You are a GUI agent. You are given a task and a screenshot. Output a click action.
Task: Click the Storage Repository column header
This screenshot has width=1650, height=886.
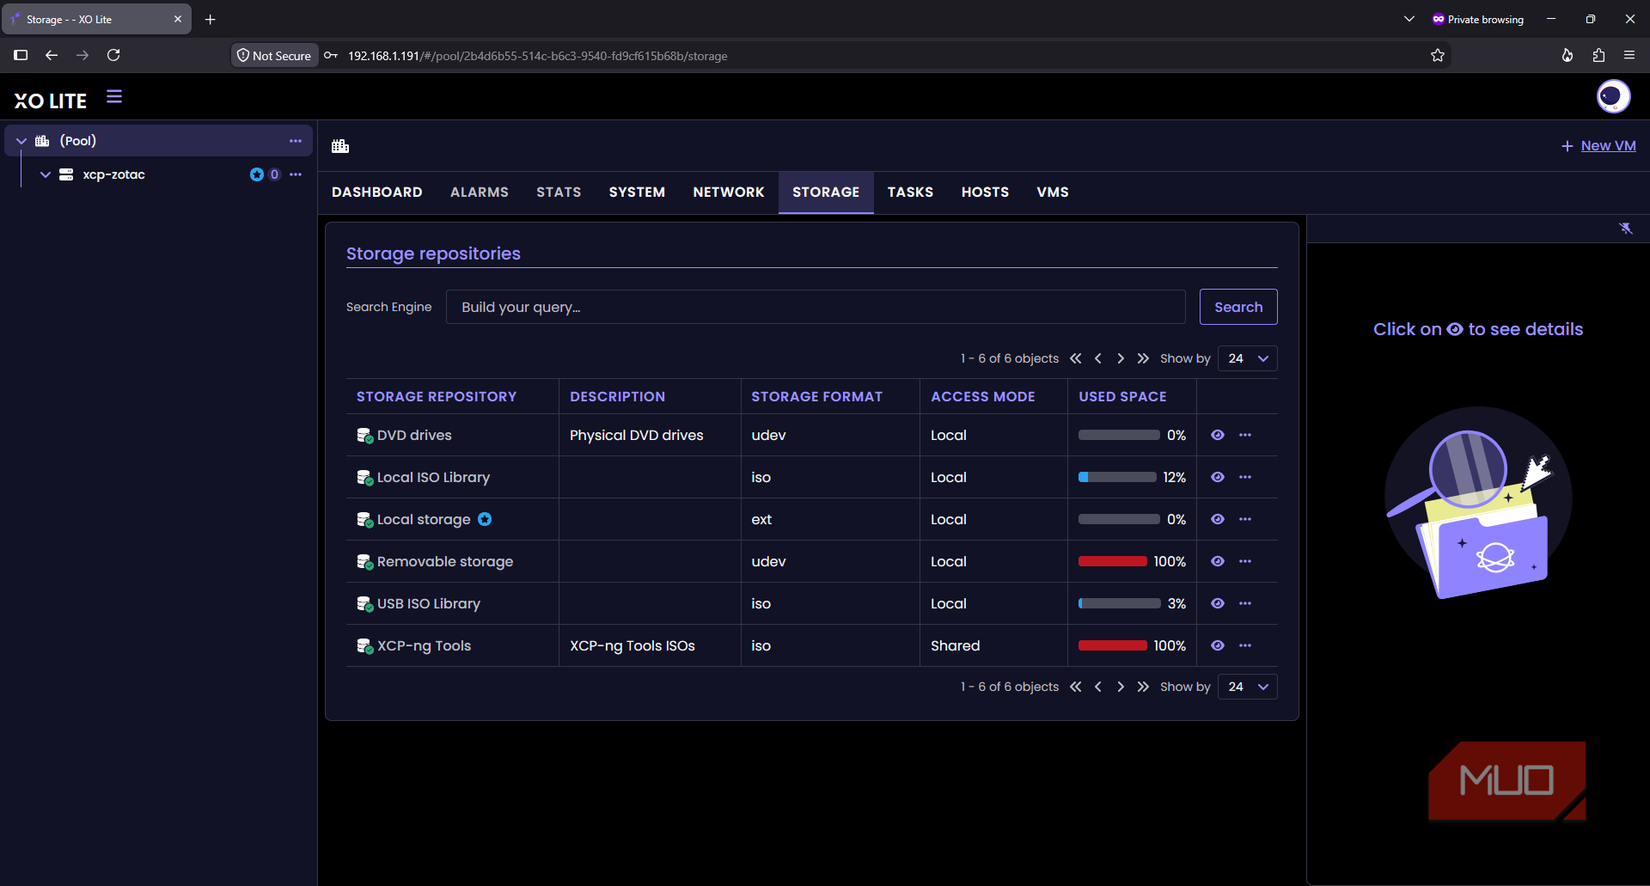click(437, 397)
